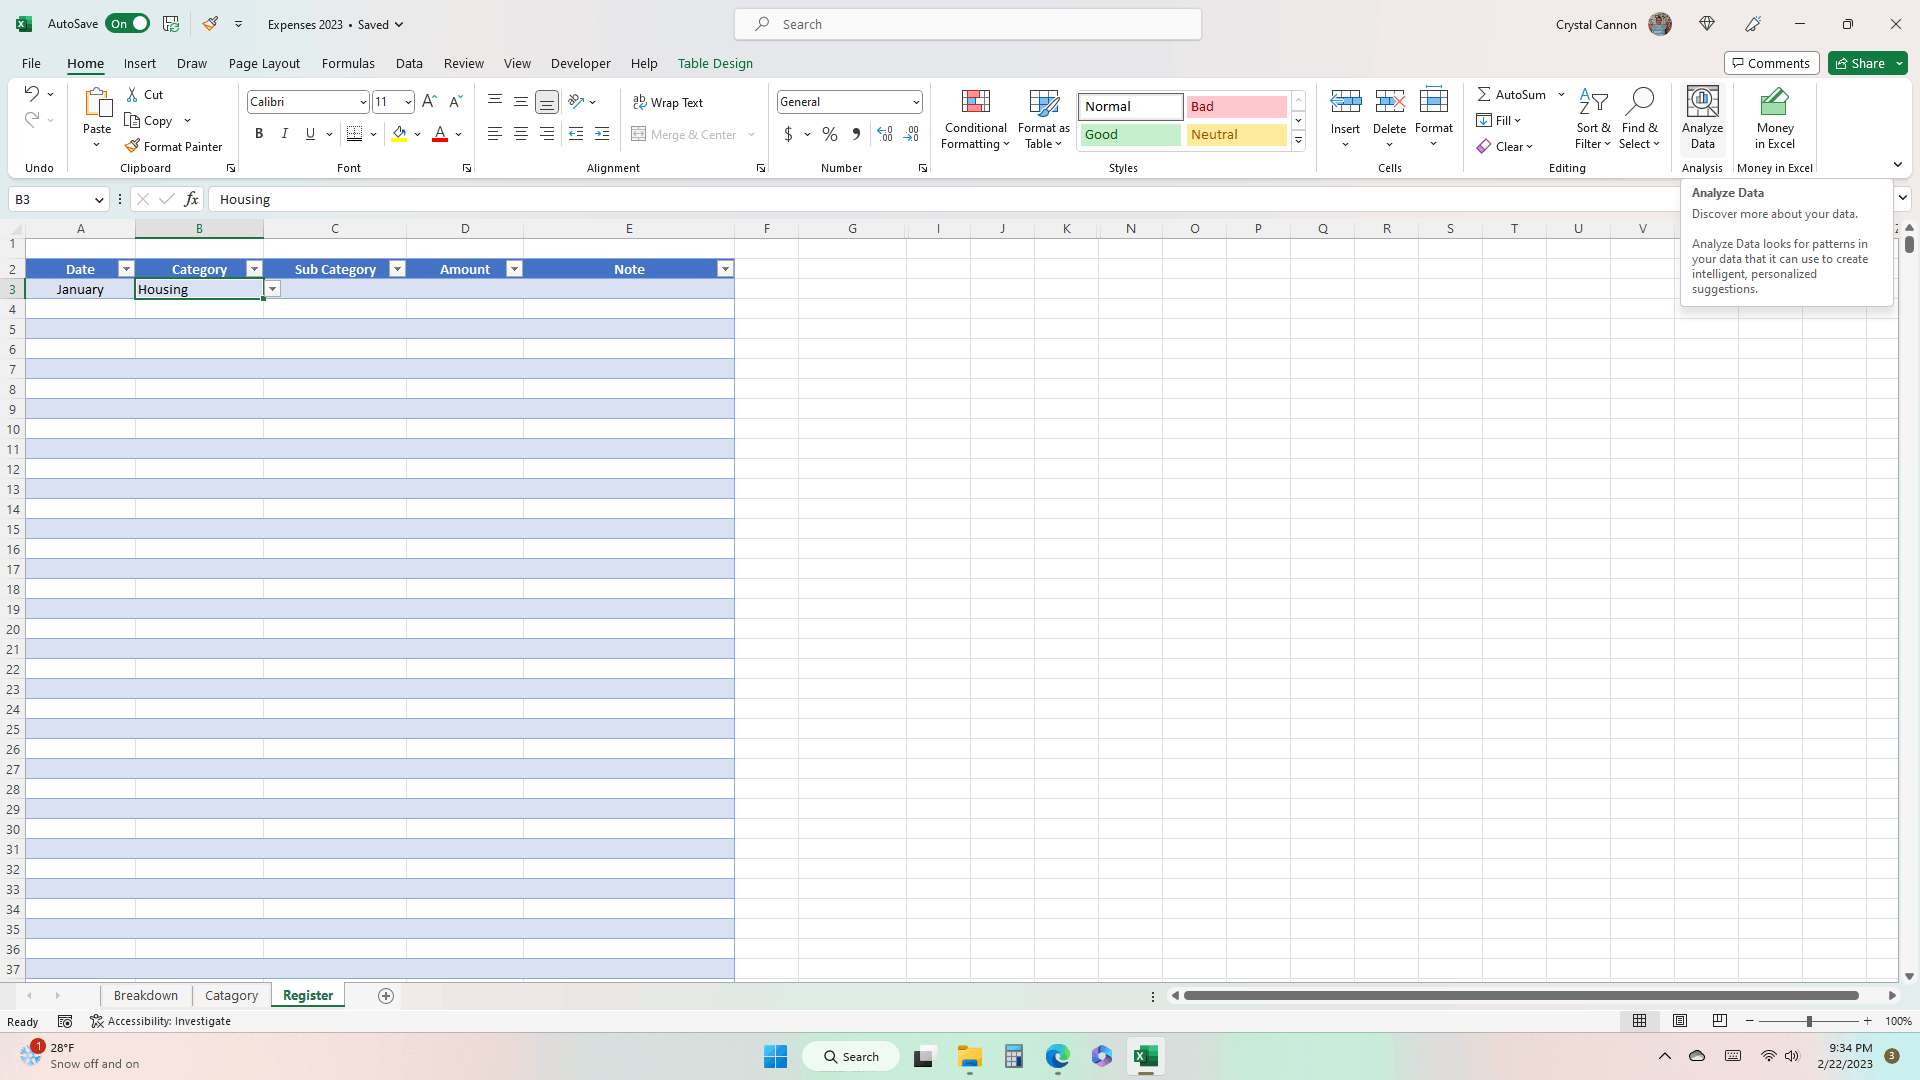
Task: Select the Good cell style swatch
Action: point(1130,134)
